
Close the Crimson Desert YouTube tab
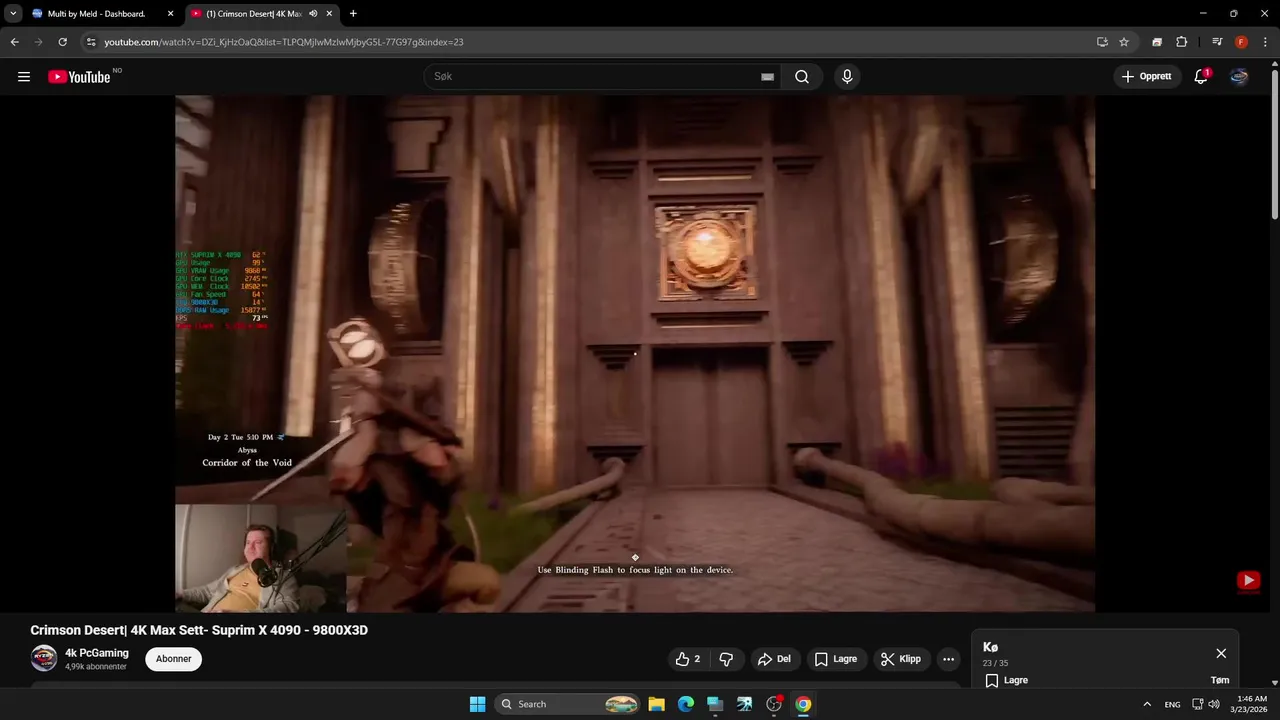(329, 14)
